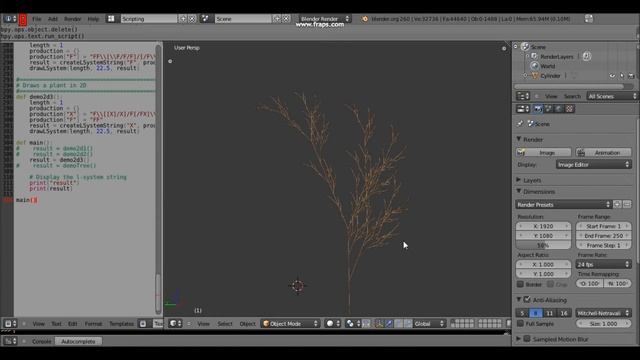Screen dimensions: 640x360
Task: Open the Help menu
Action: pos(93,19)
